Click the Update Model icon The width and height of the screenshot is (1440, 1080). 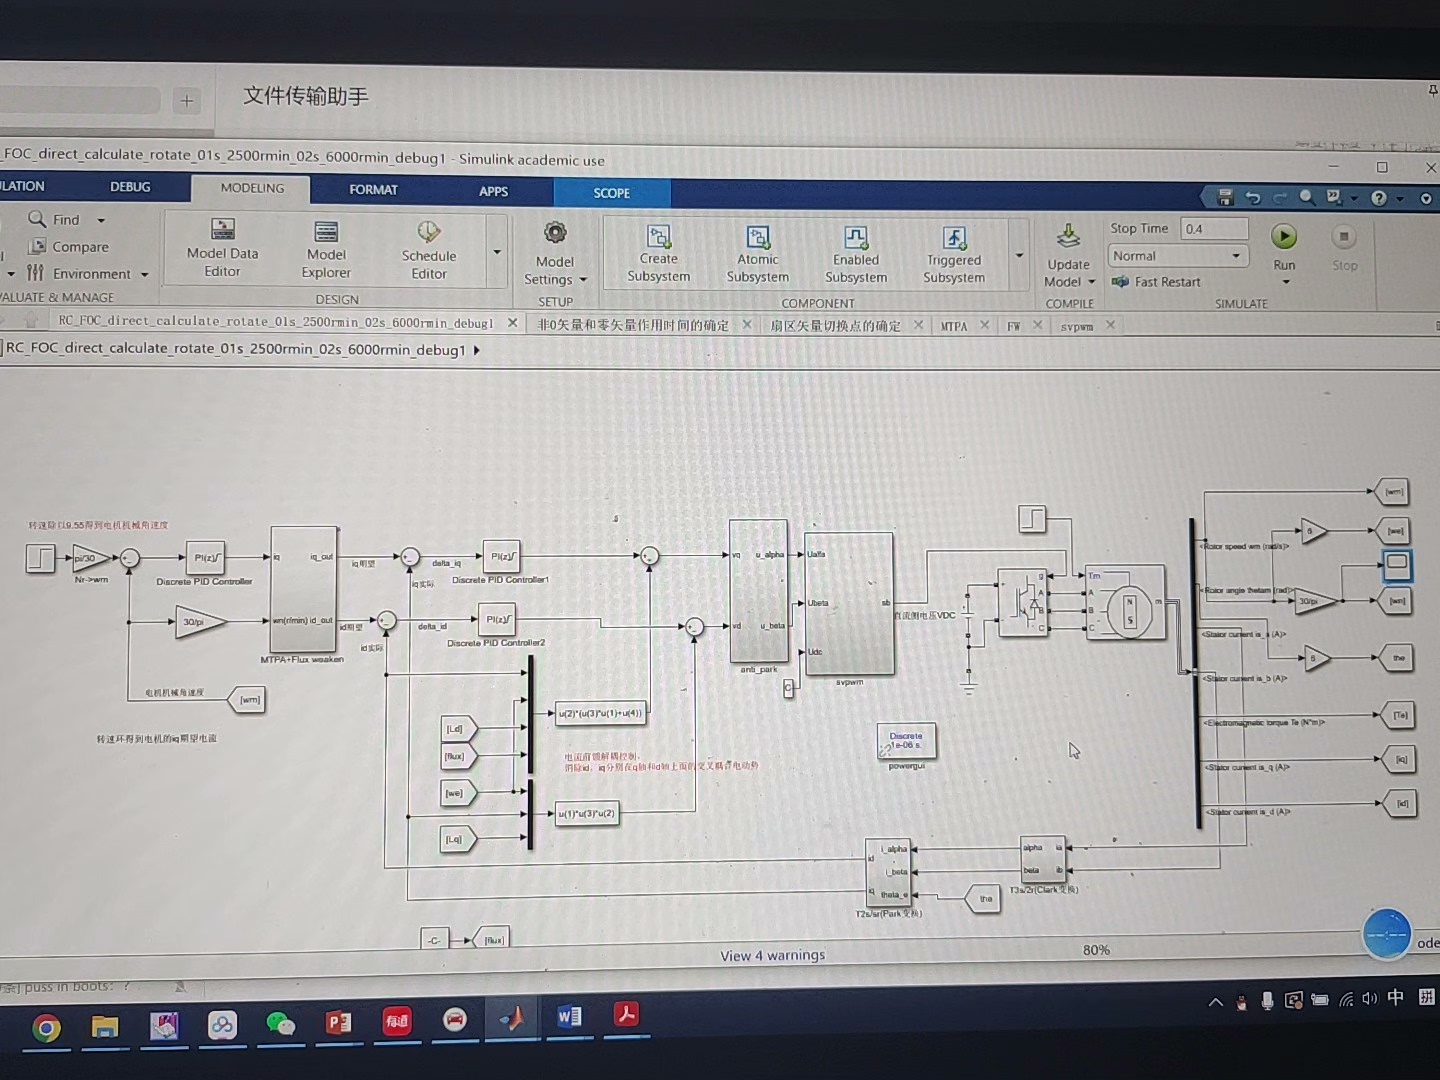(x=1068, y=236)
